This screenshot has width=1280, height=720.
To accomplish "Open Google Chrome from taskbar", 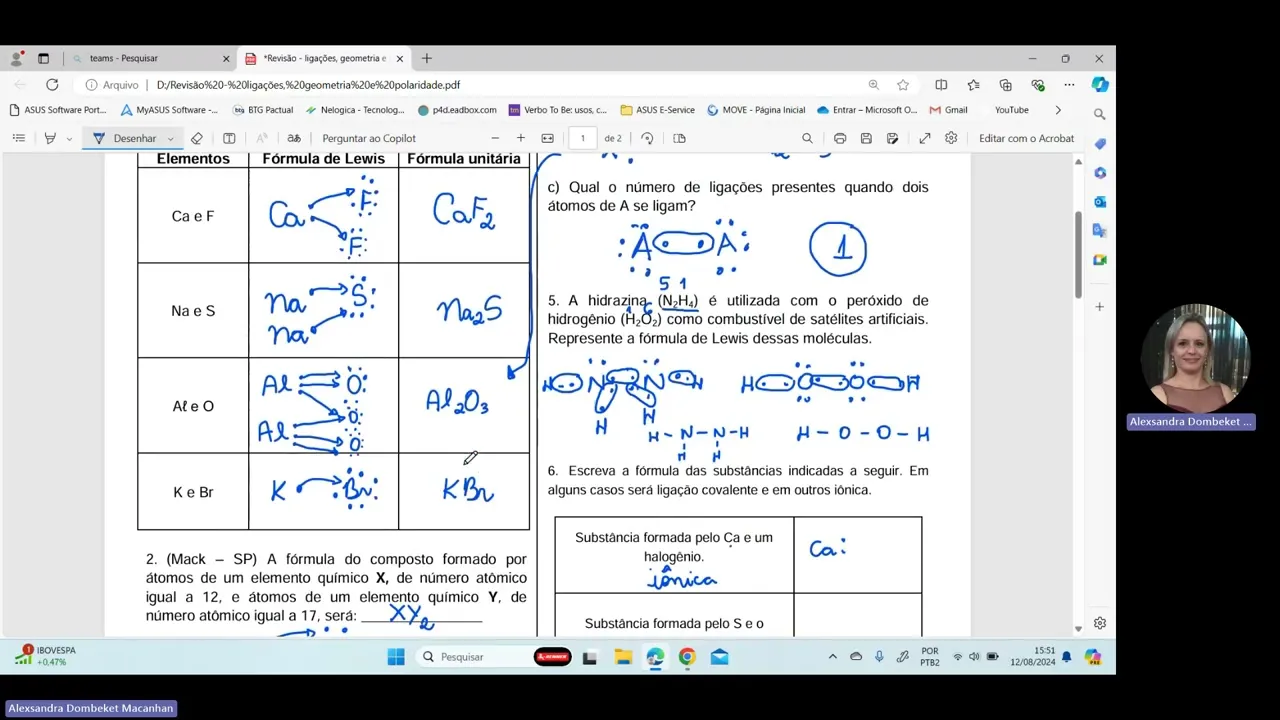I will 687,657.
